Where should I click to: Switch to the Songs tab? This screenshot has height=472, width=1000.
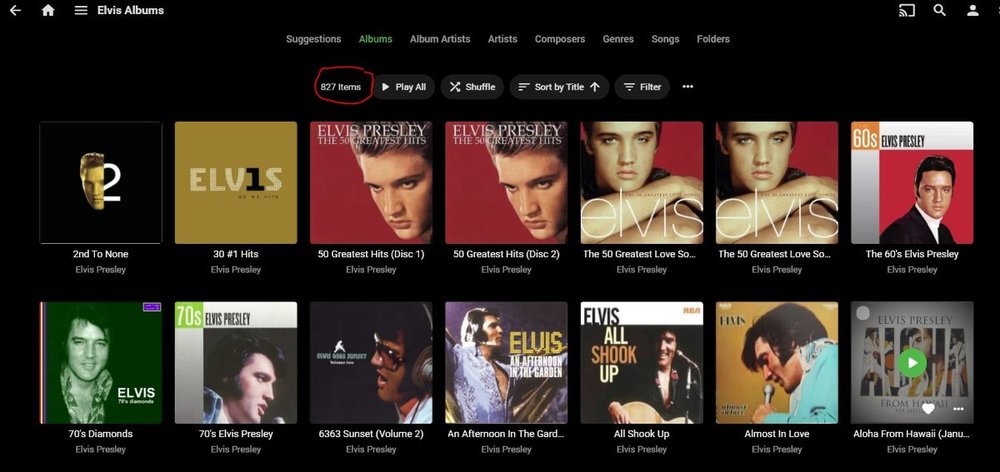point(665,39)
